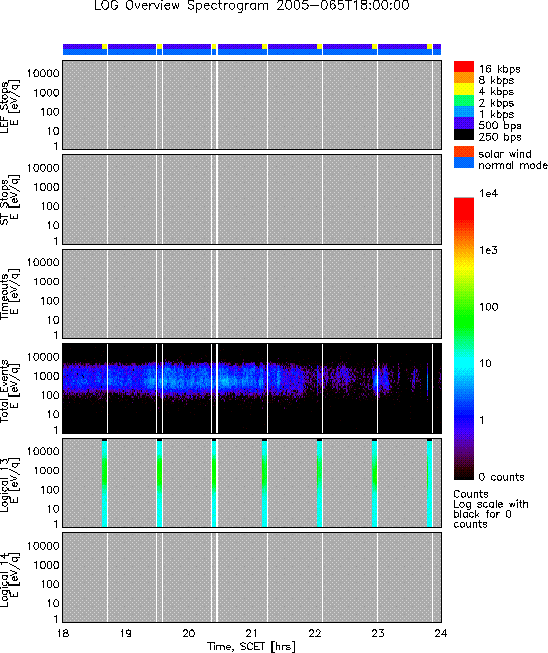This screenshot has width=548, height=653.
Task: Click the normal mode legend swatch
Action: [x=464, y=163]
